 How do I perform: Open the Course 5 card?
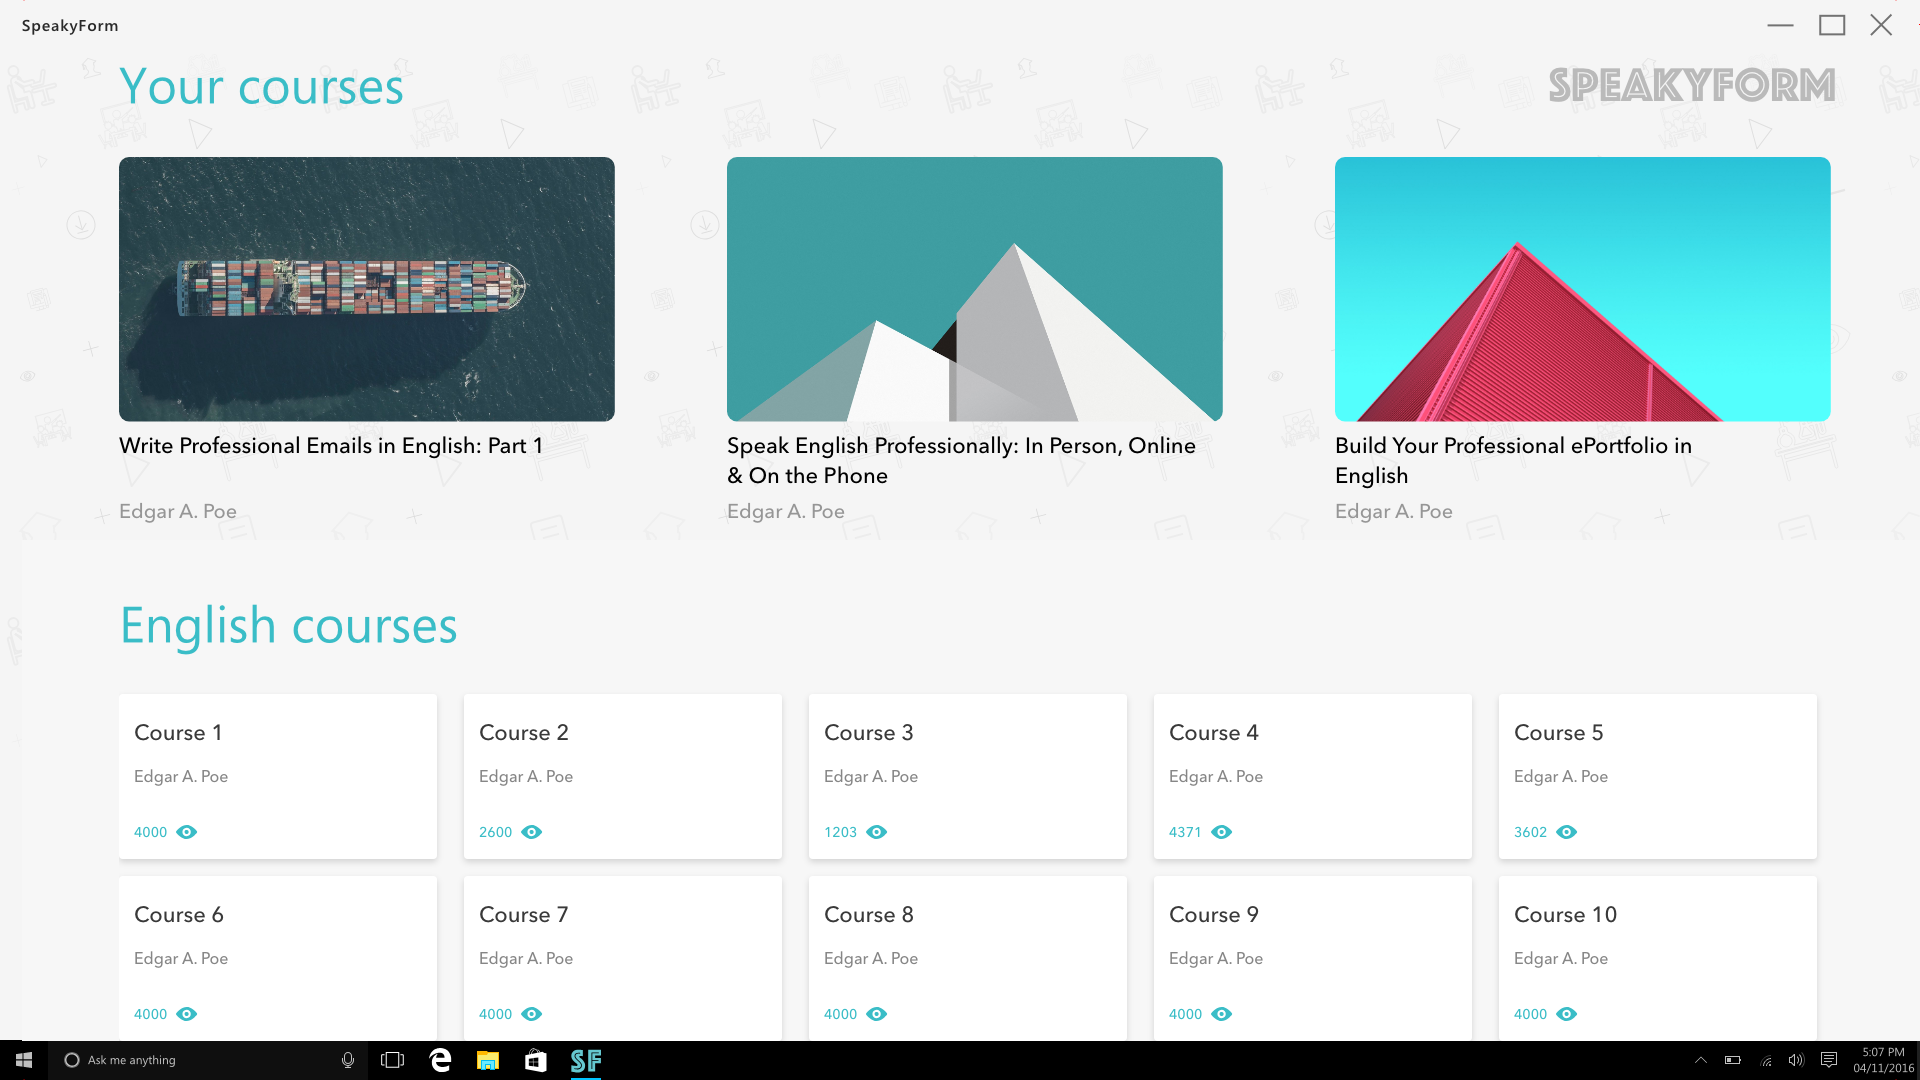click(x=1658, y=776)
